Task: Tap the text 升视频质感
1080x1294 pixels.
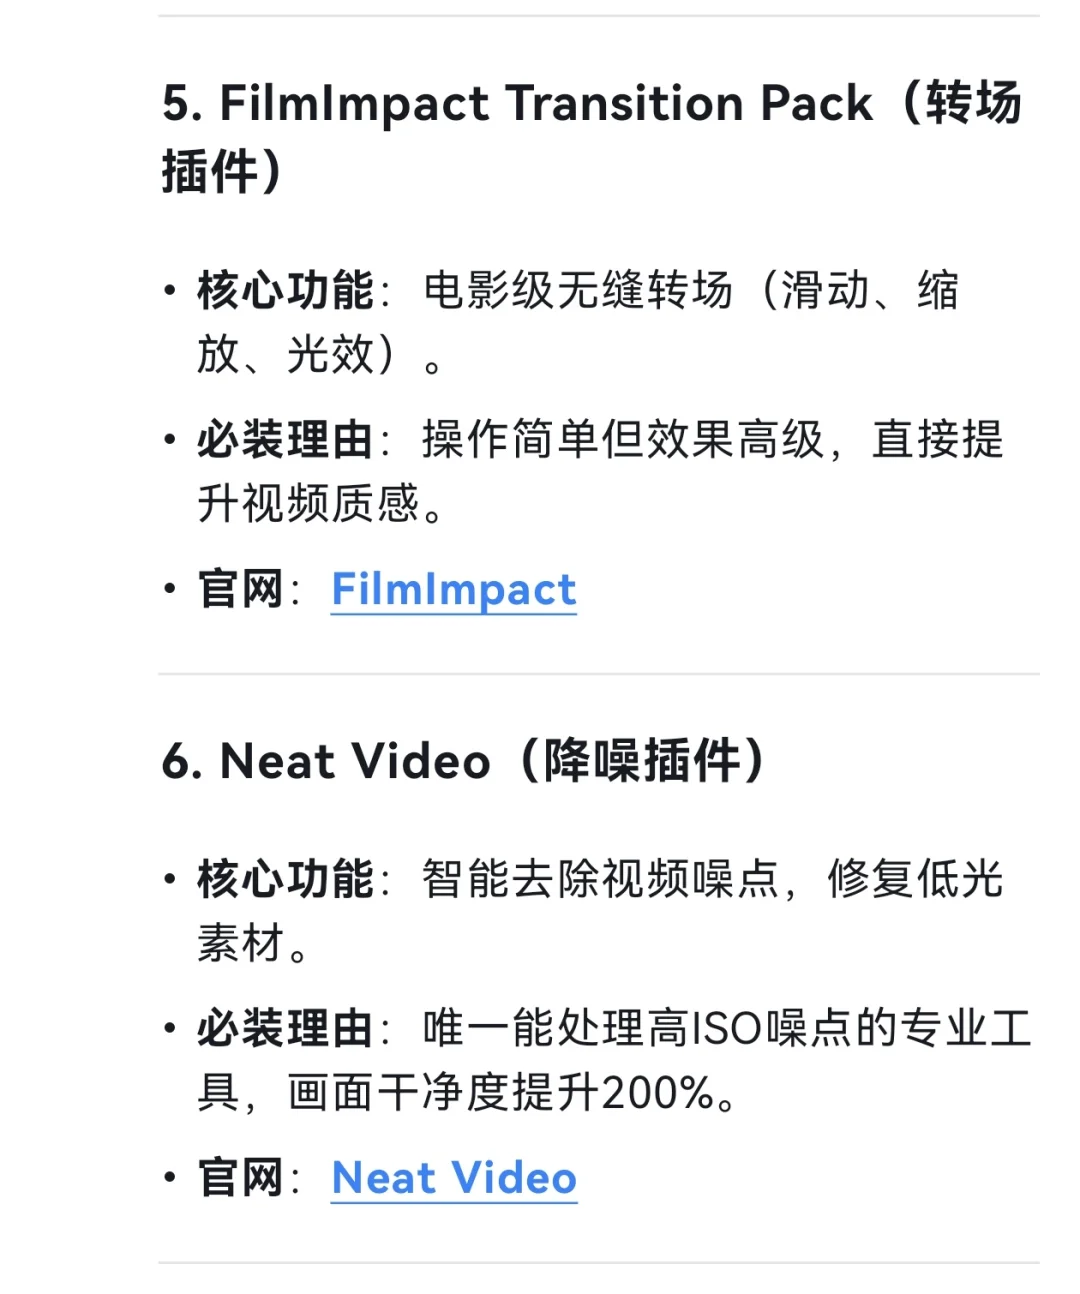Action: tap(308, 503)
